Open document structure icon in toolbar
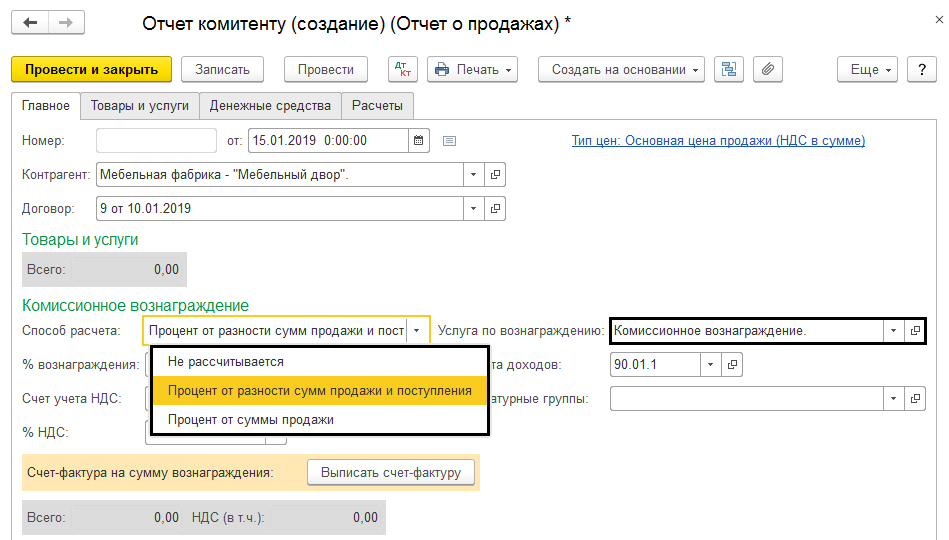 point(729,69)
